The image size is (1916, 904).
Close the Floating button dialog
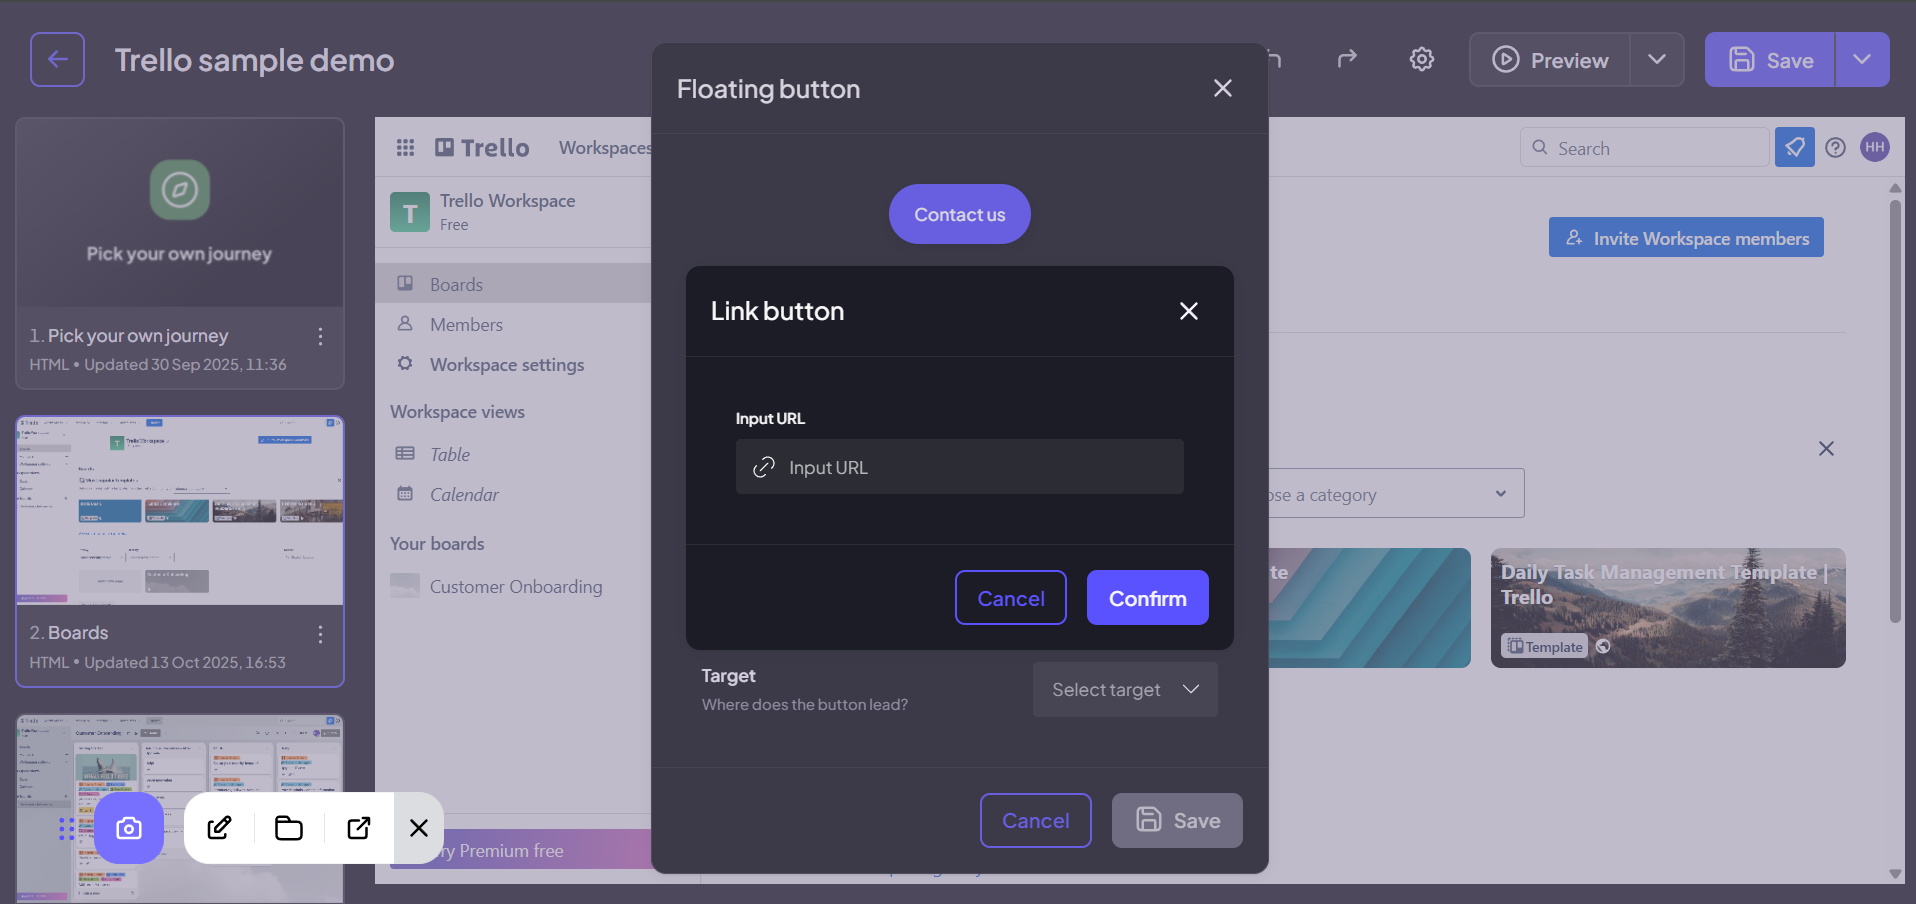click(1222, 88)
